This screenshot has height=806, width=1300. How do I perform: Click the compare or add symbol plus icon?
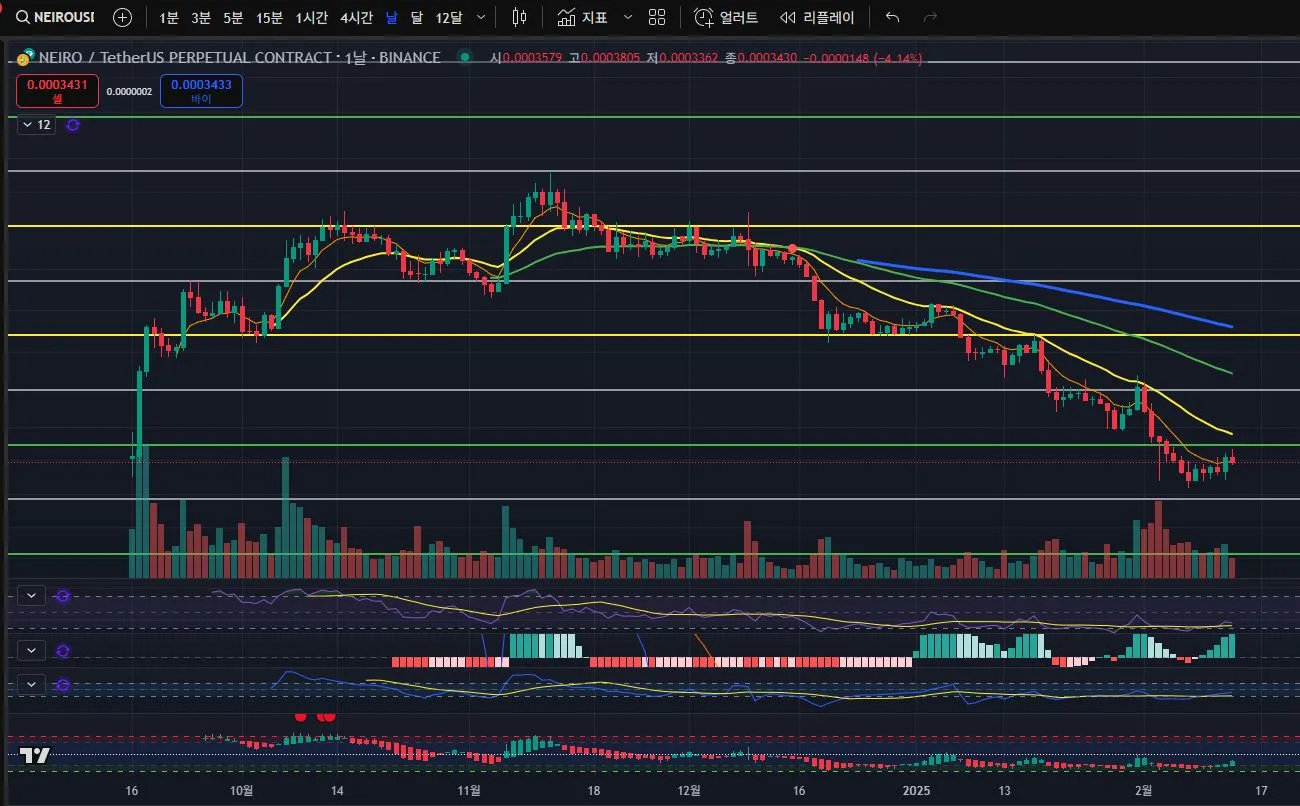click(x=122, y=17)
